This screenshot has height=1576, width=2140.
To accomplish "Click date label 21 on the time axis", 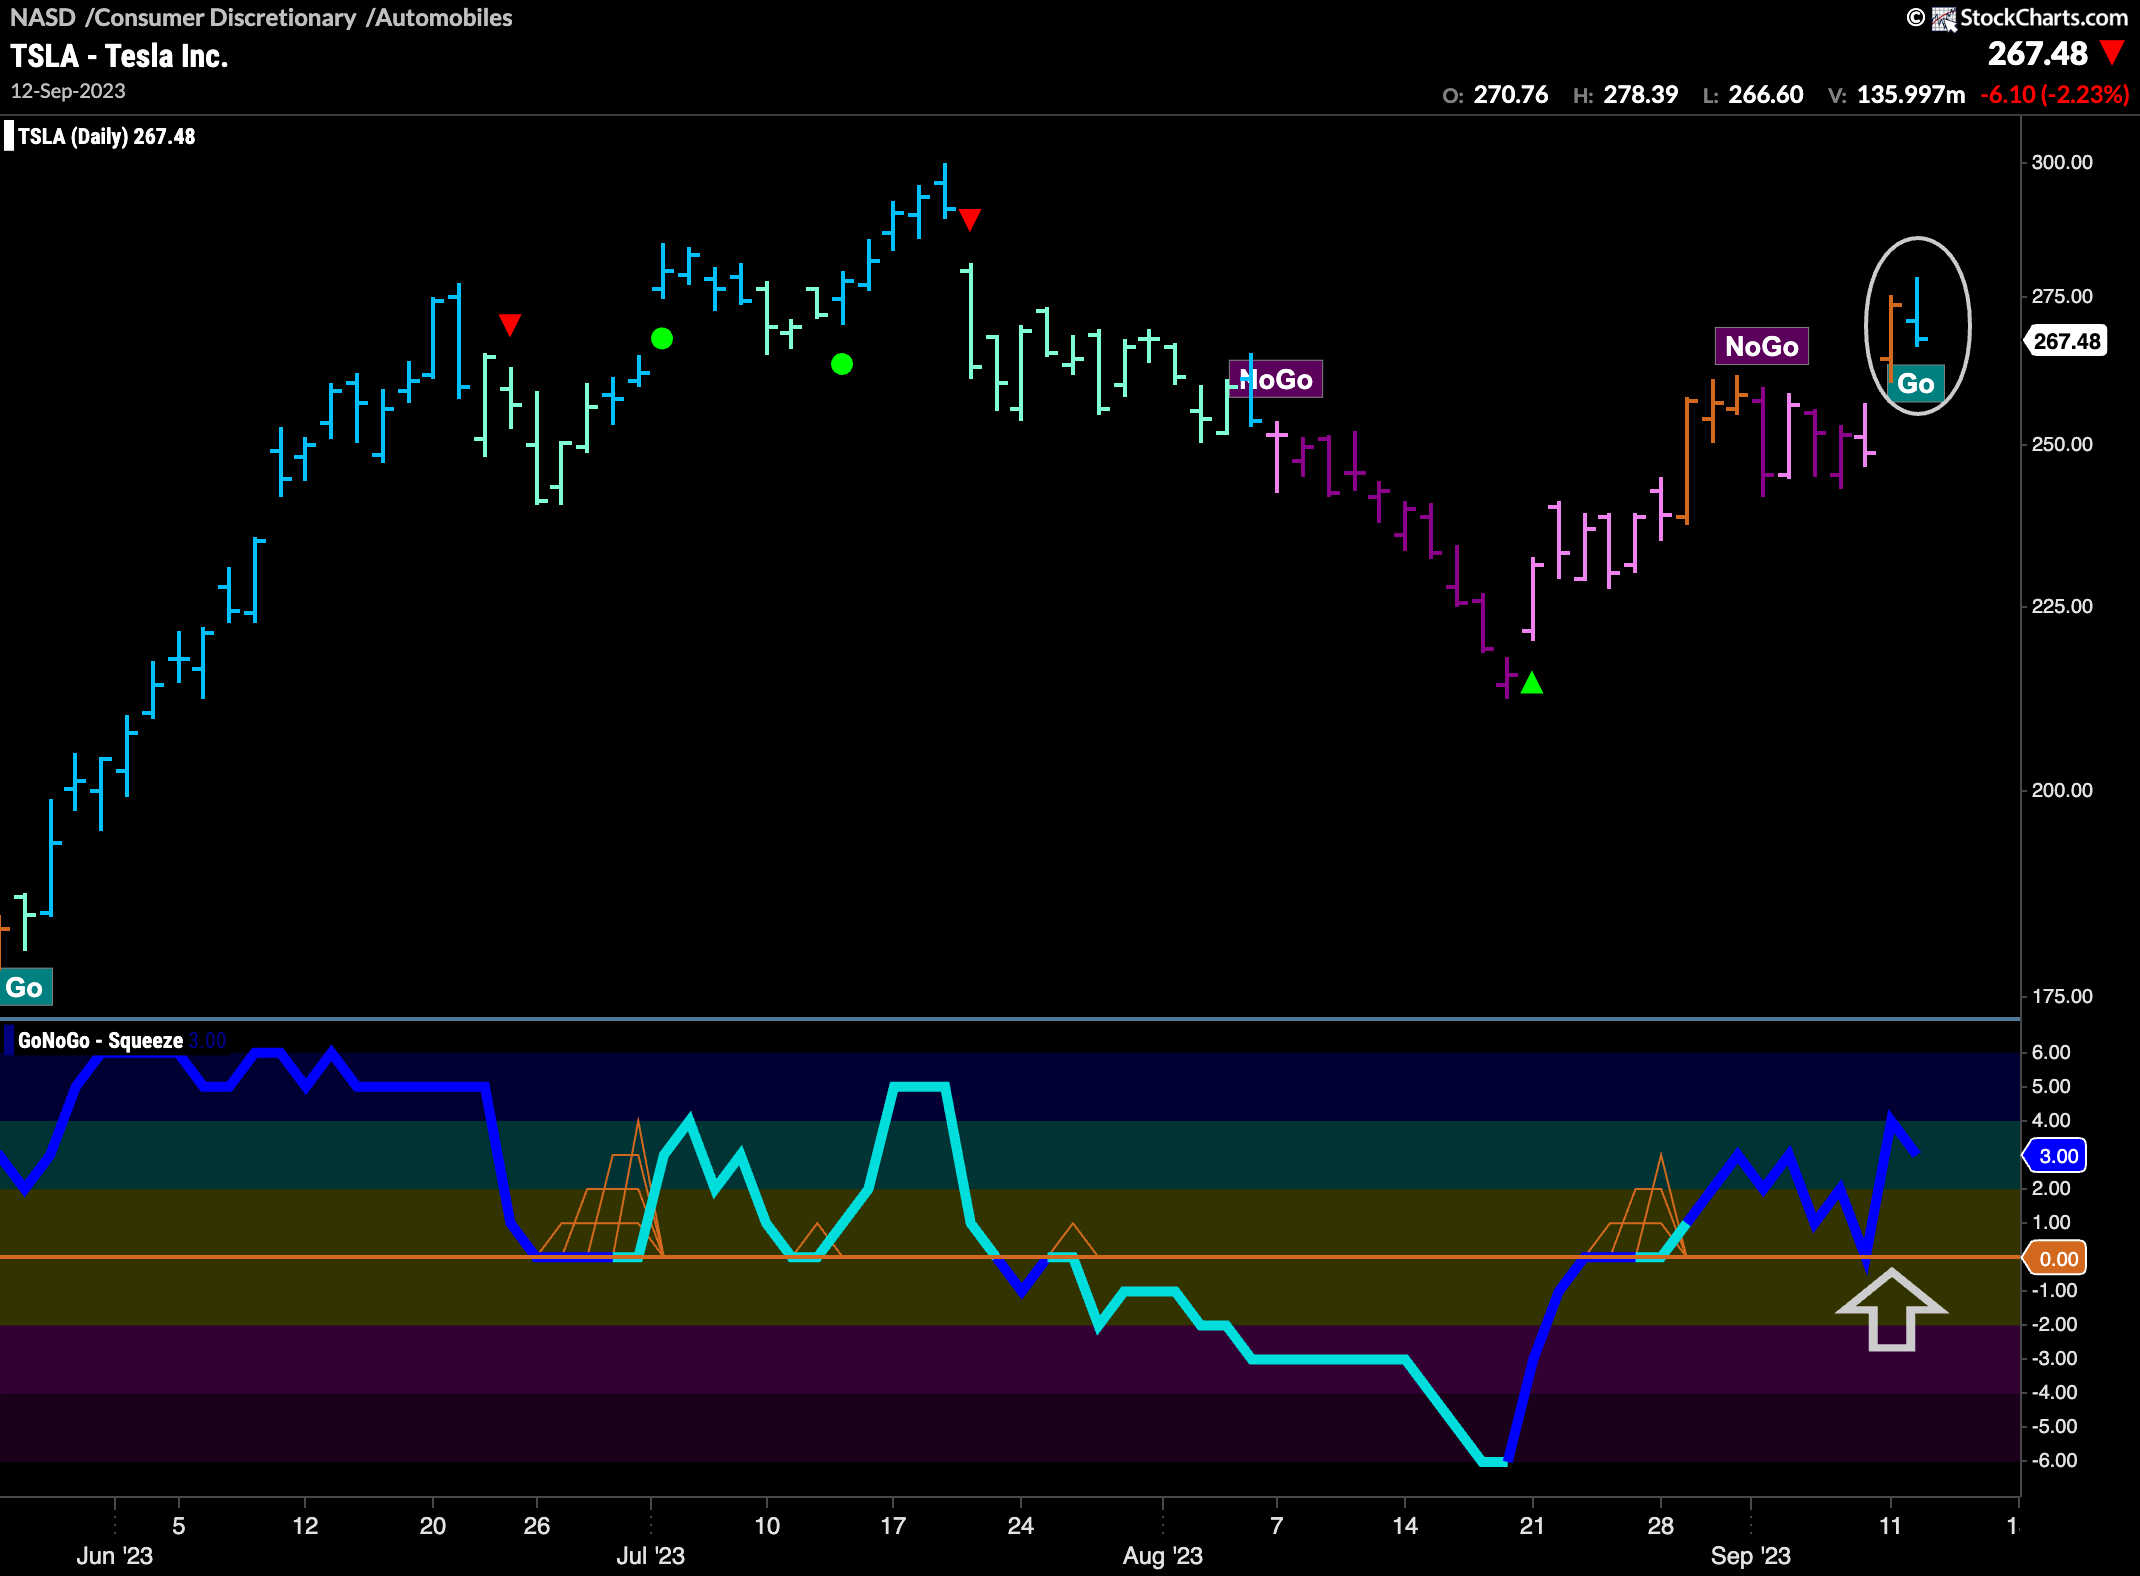I will click(1532, 1526).
